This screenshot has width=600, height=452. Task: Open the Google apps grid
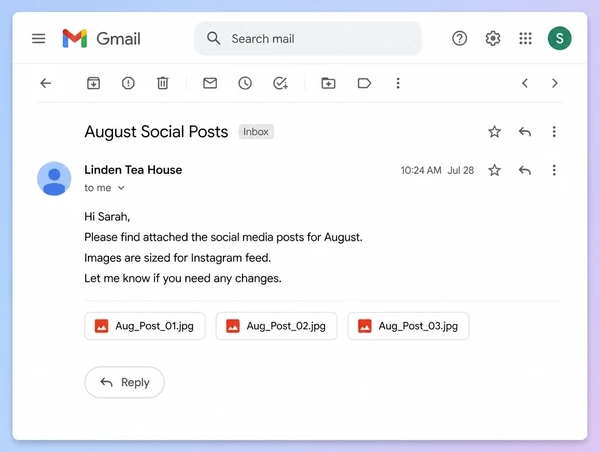[525, 38]
